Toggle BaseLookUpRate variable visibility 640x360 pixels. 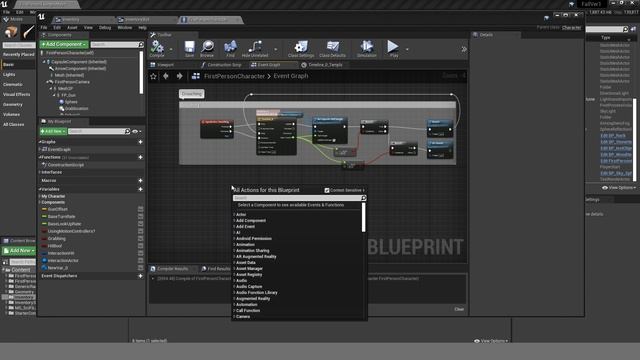coord(140,224)
